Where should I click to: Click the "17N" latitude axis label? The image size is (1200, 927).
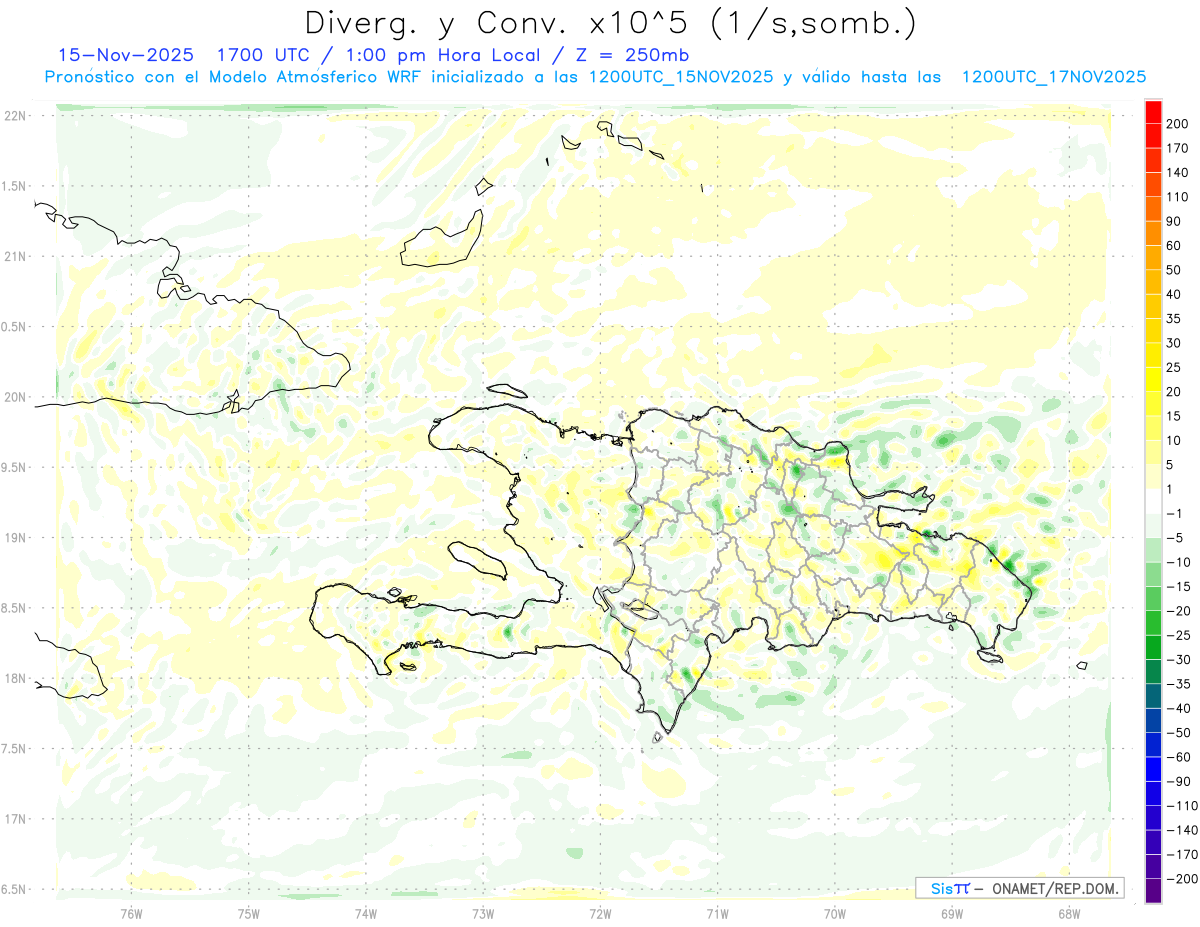14,819
